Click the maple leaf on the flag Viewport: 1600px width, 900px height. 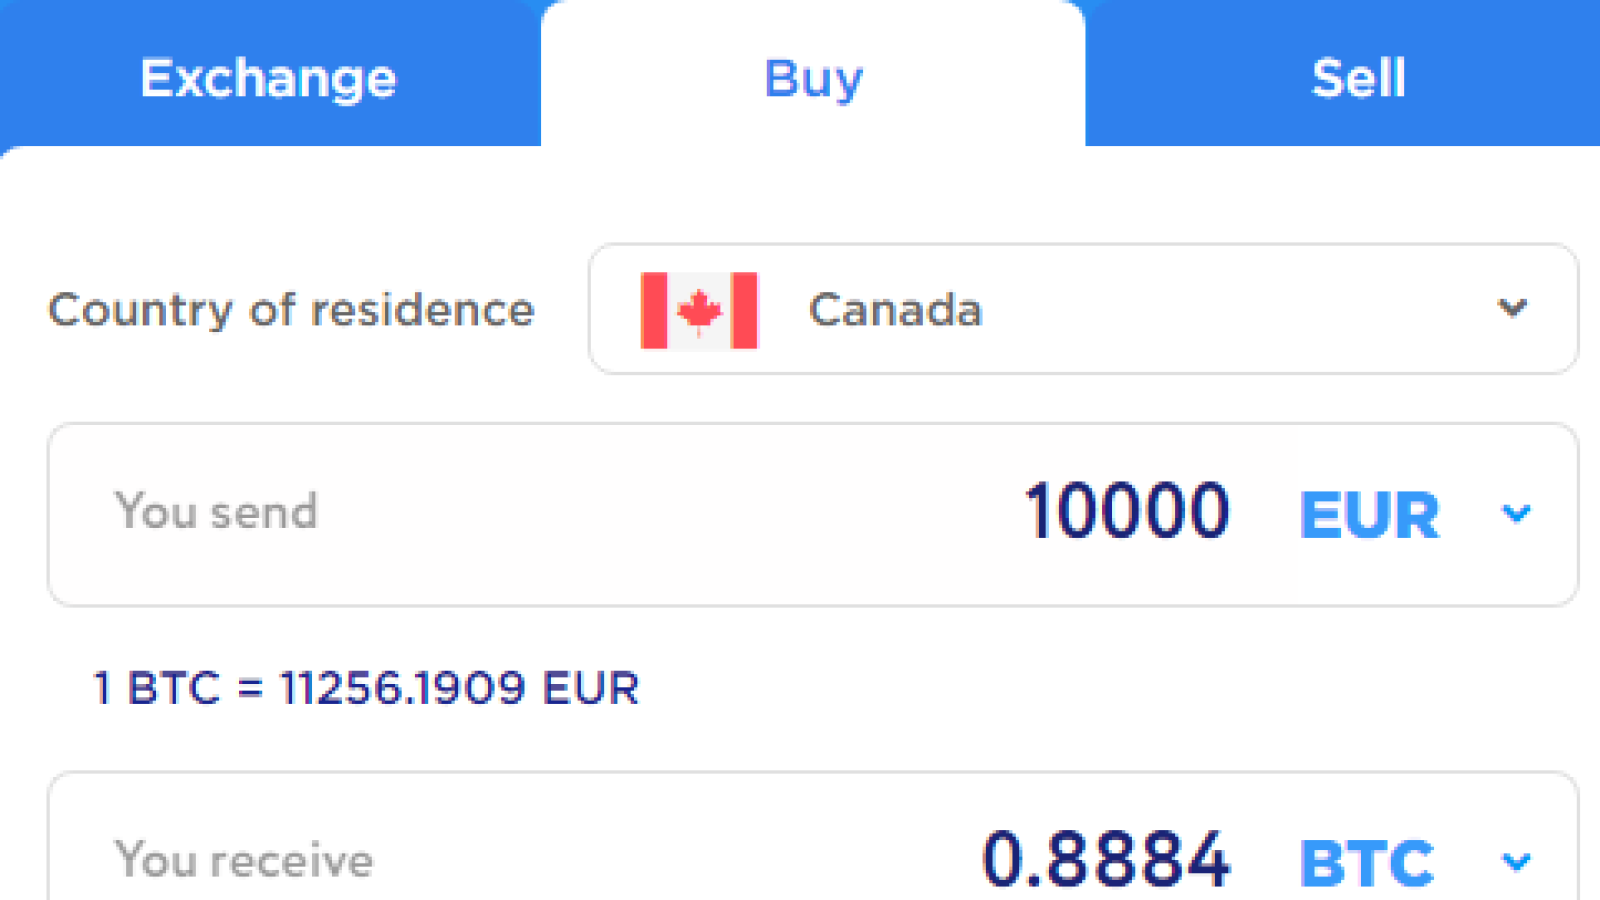click(x=699, y=311)
